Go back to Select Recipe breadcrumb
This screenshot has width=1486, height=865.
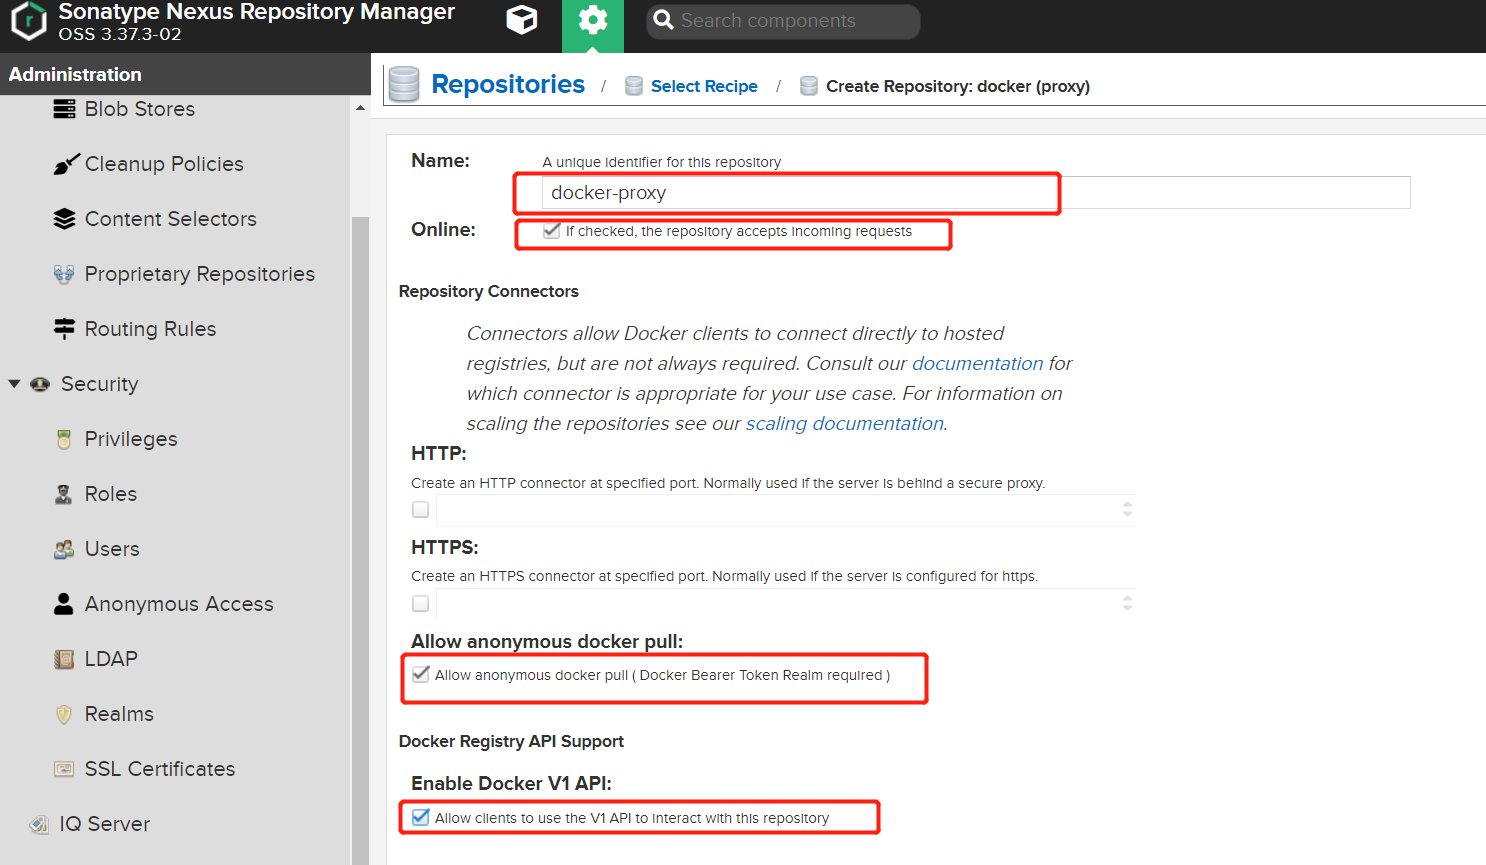click(x=704, y=86)
